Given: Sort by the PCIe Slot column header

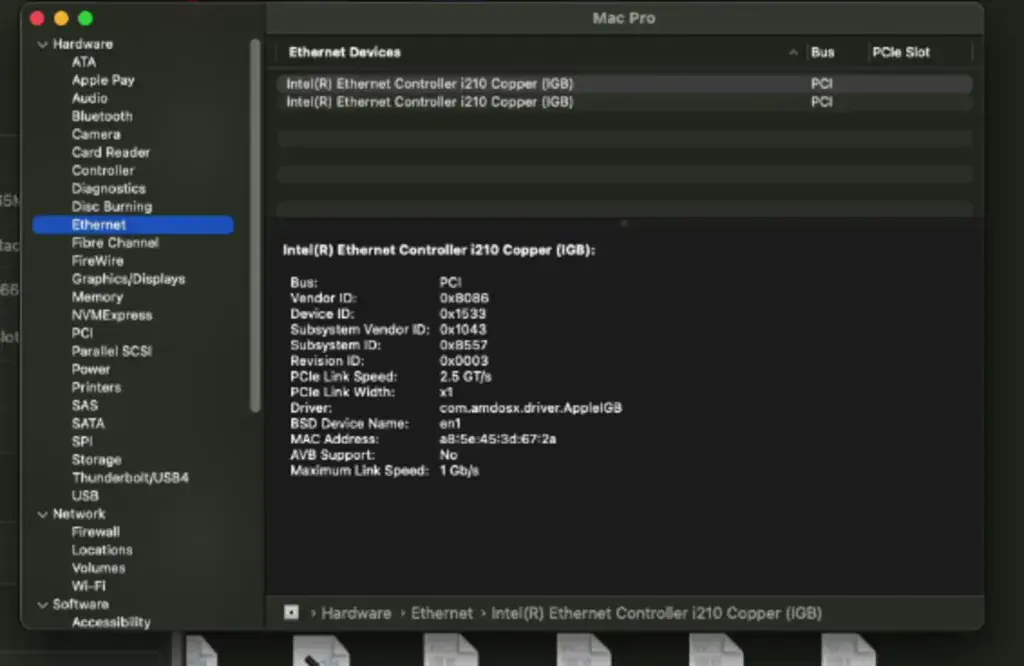Looking at the screenshot, I should 901,52.
